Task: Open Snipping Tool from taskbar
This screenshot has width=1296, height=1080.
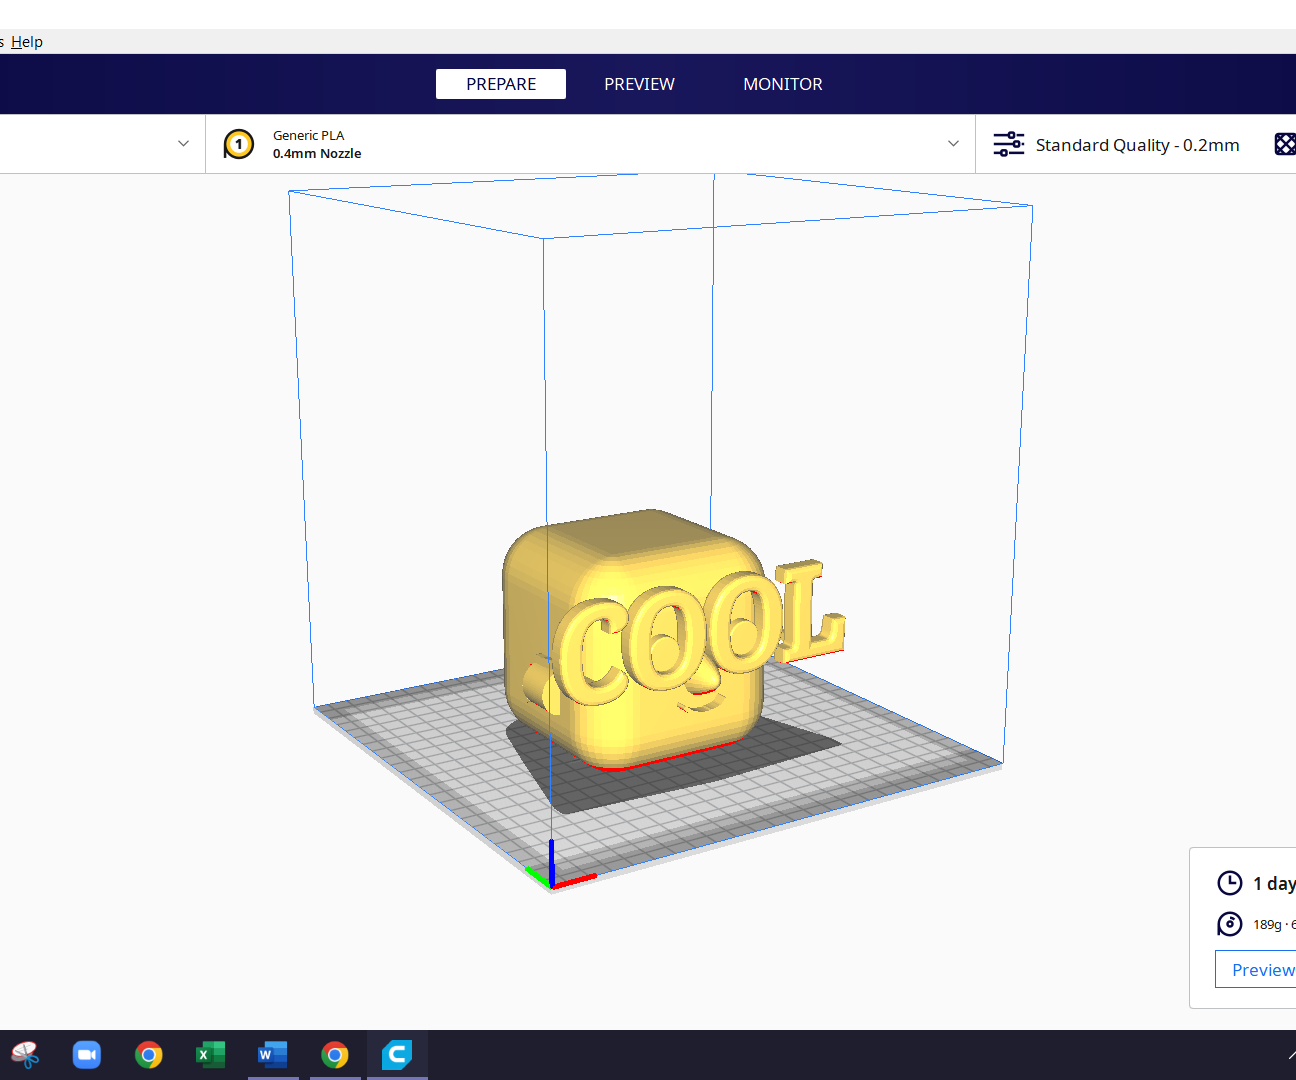Action: [25, 1055]
